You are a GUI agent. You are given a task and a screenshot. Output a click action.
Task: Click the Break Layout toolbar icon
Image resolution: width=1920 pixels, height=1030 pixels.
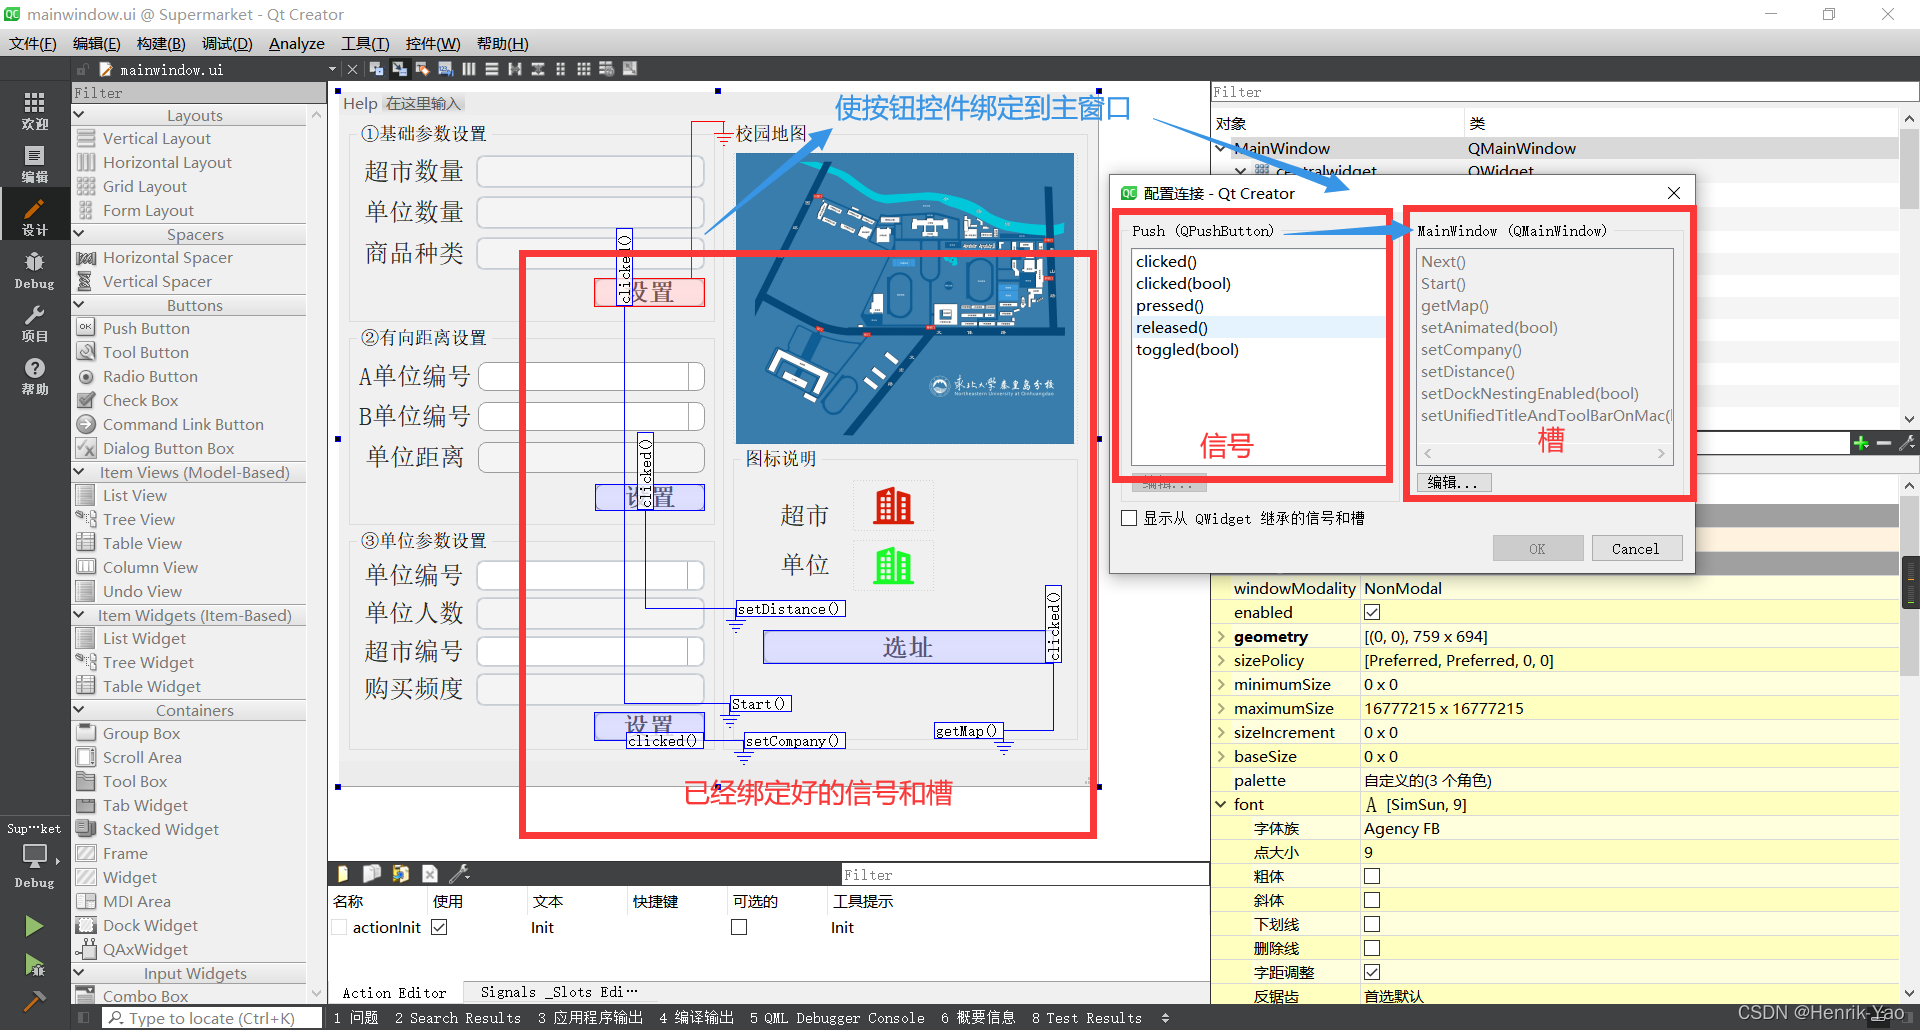click(x=606, y=69)
